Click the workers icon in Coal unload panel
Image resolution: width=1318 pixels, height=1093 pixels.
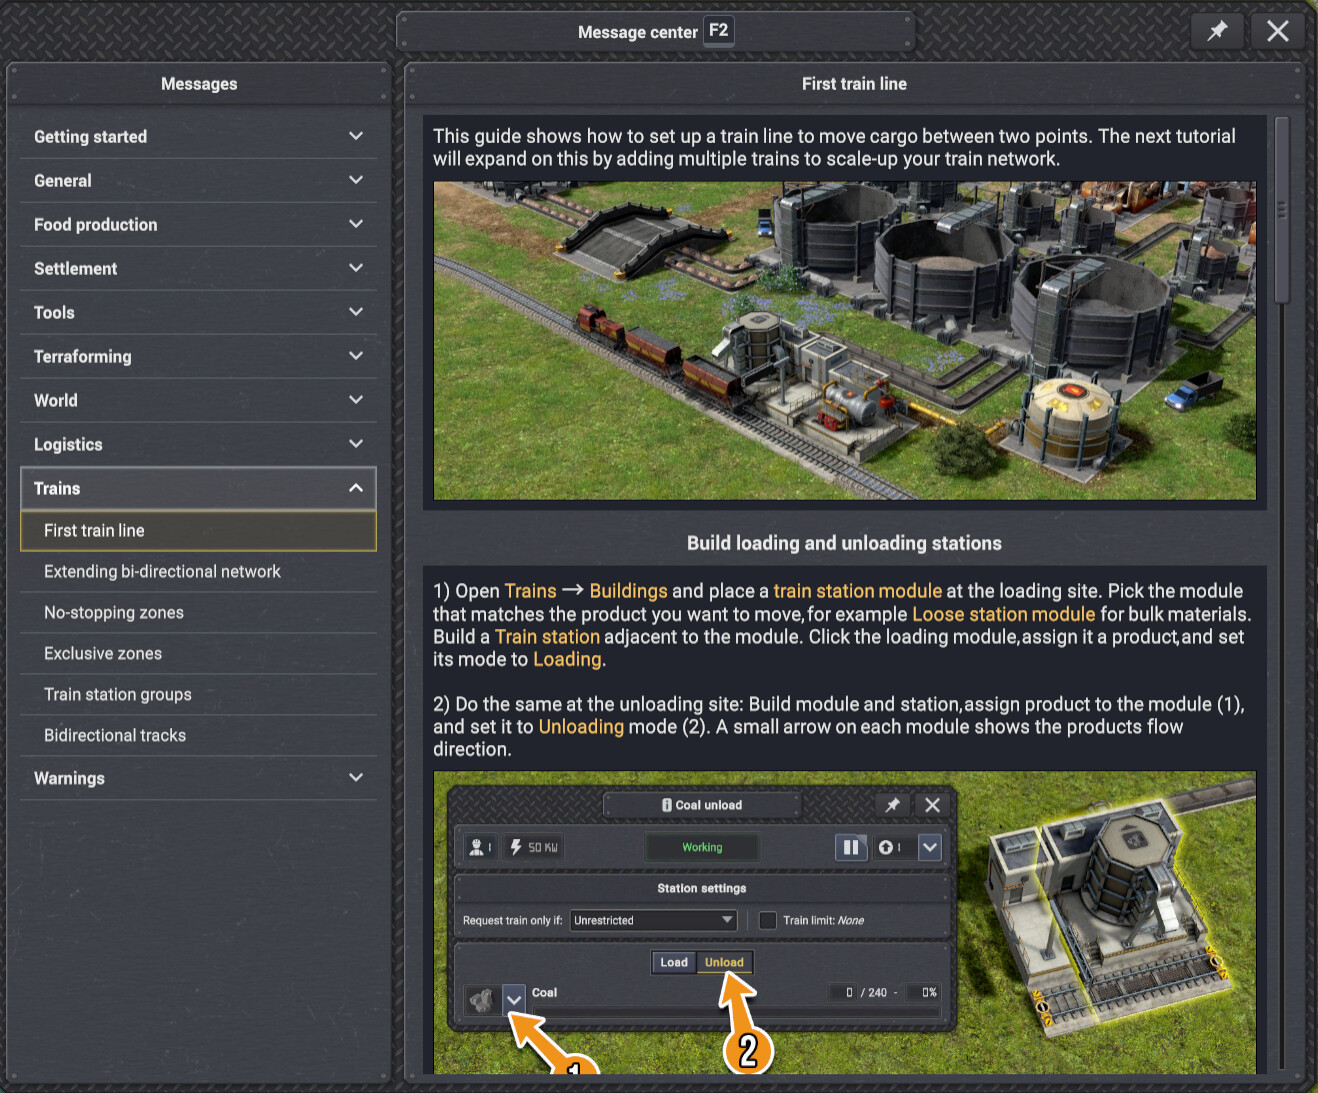tap(480, 847)
